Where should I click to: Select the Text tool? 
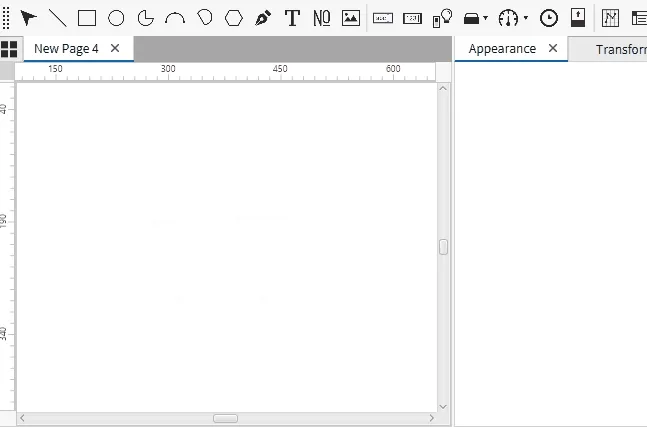click(x=292, y=18)
